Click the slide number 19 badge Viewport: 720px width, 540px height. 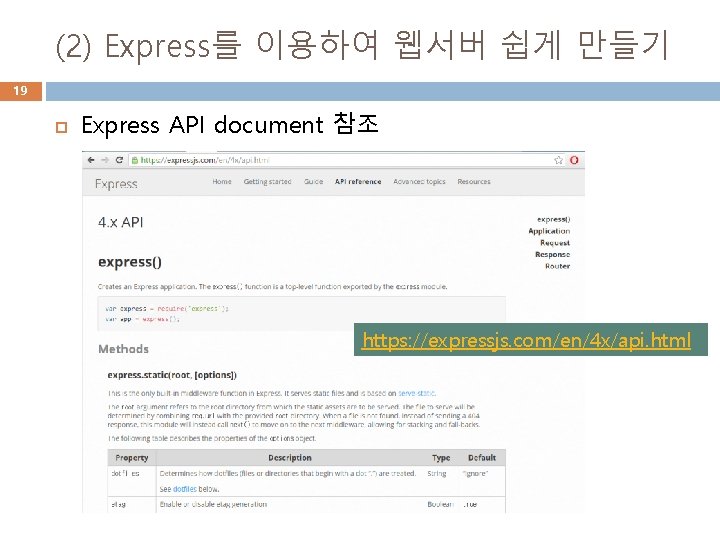click(x=21, y=91)
